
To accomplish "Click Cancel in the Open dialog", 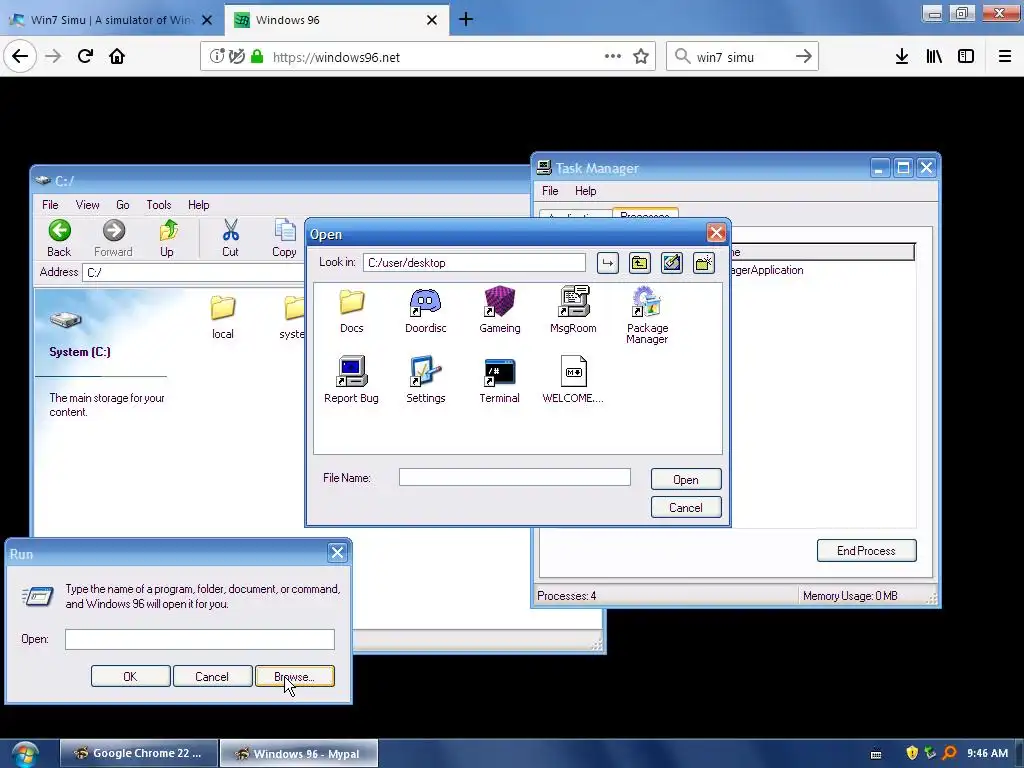I will [686, 507].
